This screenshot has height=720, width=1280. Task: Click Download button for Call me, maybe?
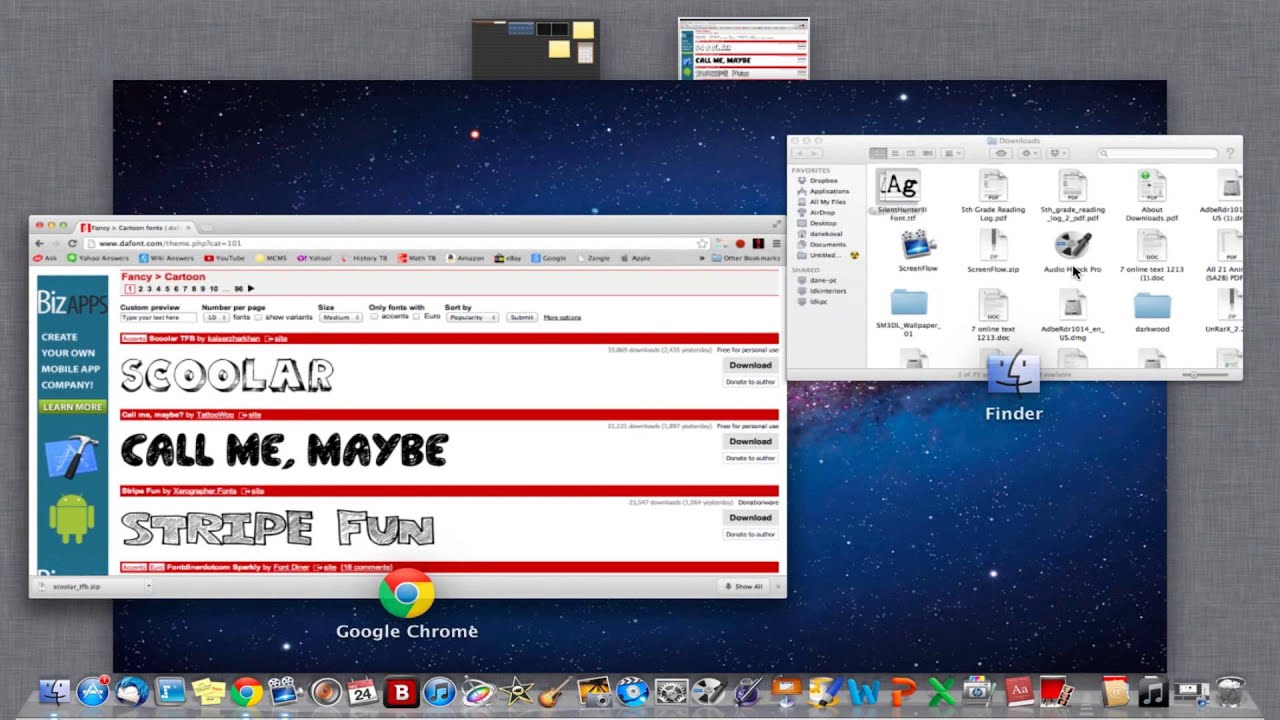[x=750, y=441]
